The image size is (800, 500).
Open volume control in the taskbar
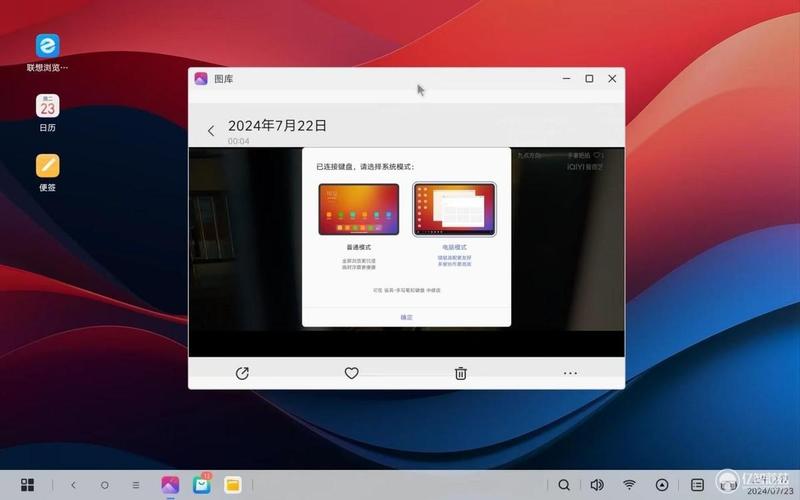[597, 485]
